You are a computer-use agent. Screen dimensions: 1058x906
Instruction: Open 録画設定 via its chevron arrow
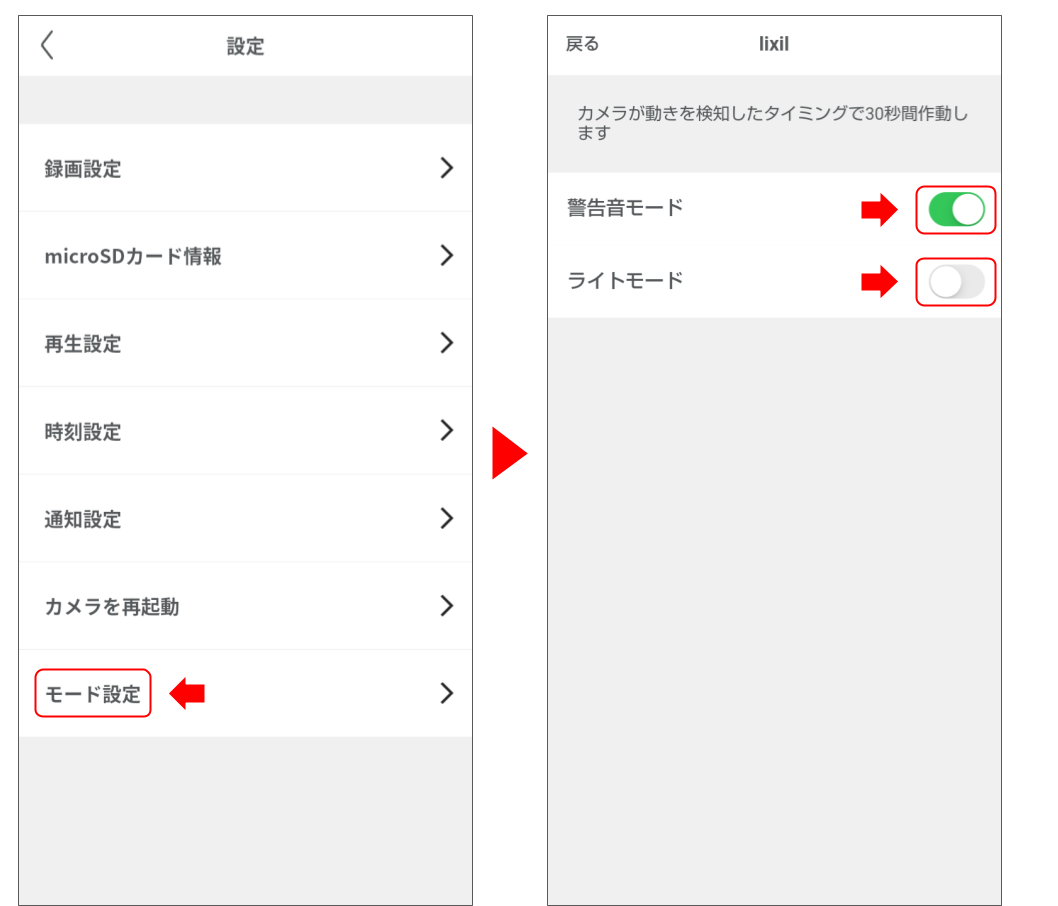[x=446, y=168]
